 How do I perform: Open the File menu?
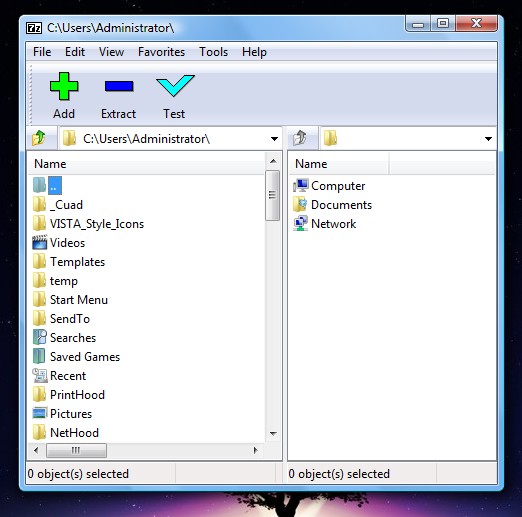(42, 52)
